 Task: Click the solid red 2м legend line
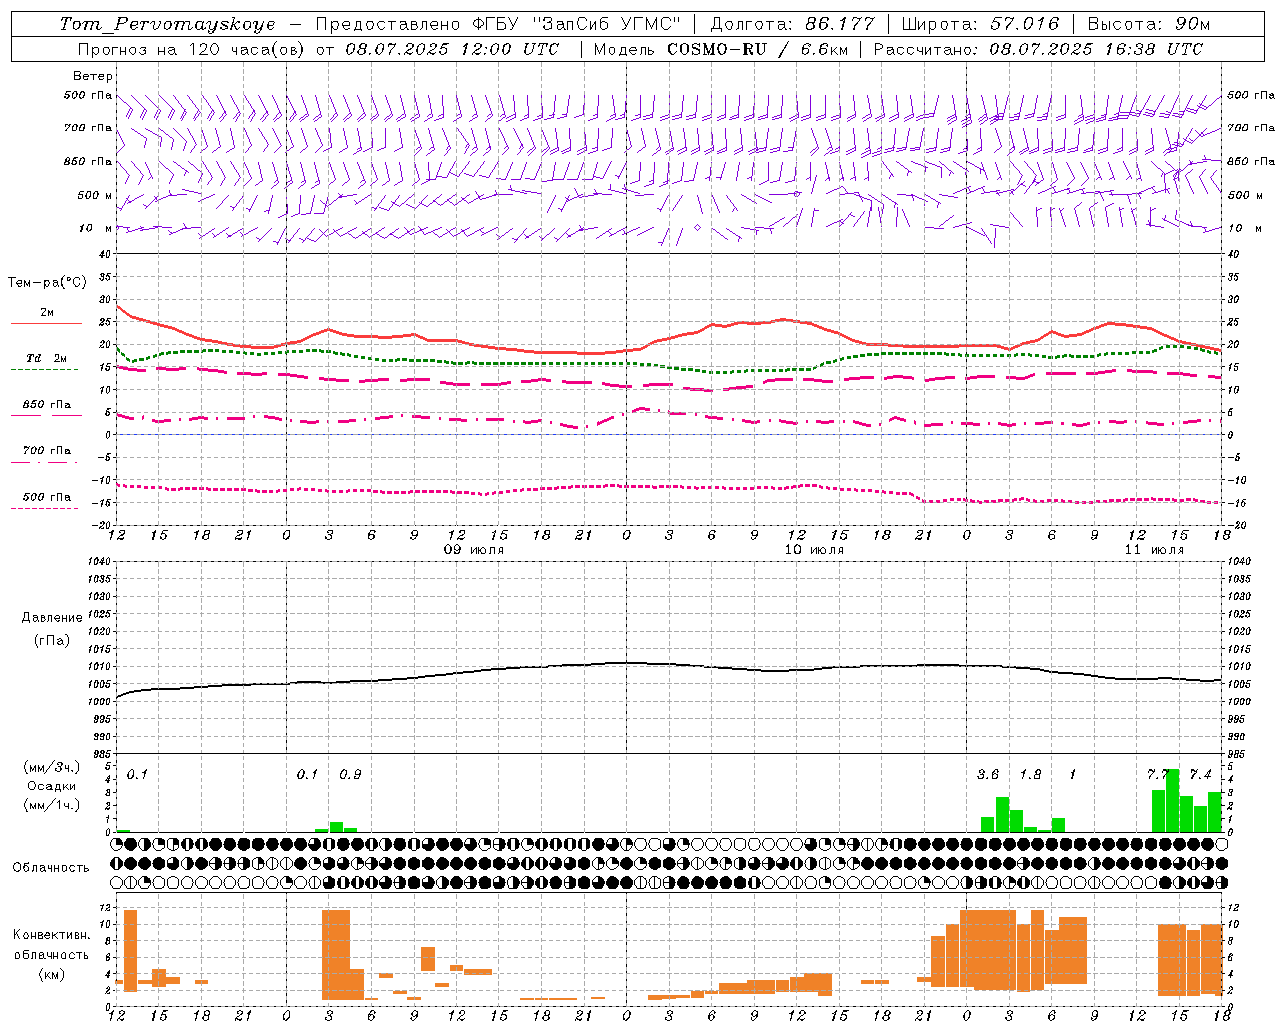pyautogui.click(x=46, y=323)
